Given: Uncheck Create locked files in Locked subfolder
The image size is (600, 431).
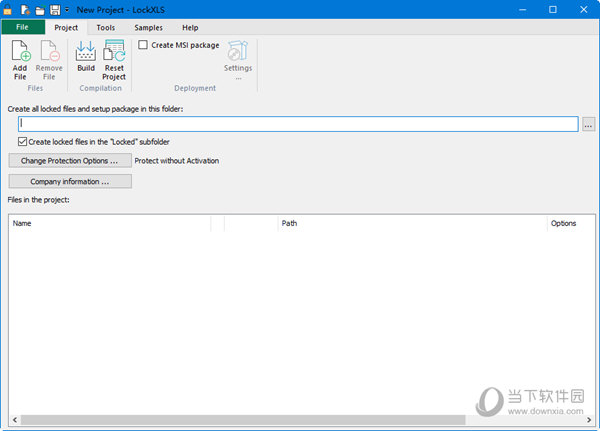Looking at the screenshot, I should point(22,142).
